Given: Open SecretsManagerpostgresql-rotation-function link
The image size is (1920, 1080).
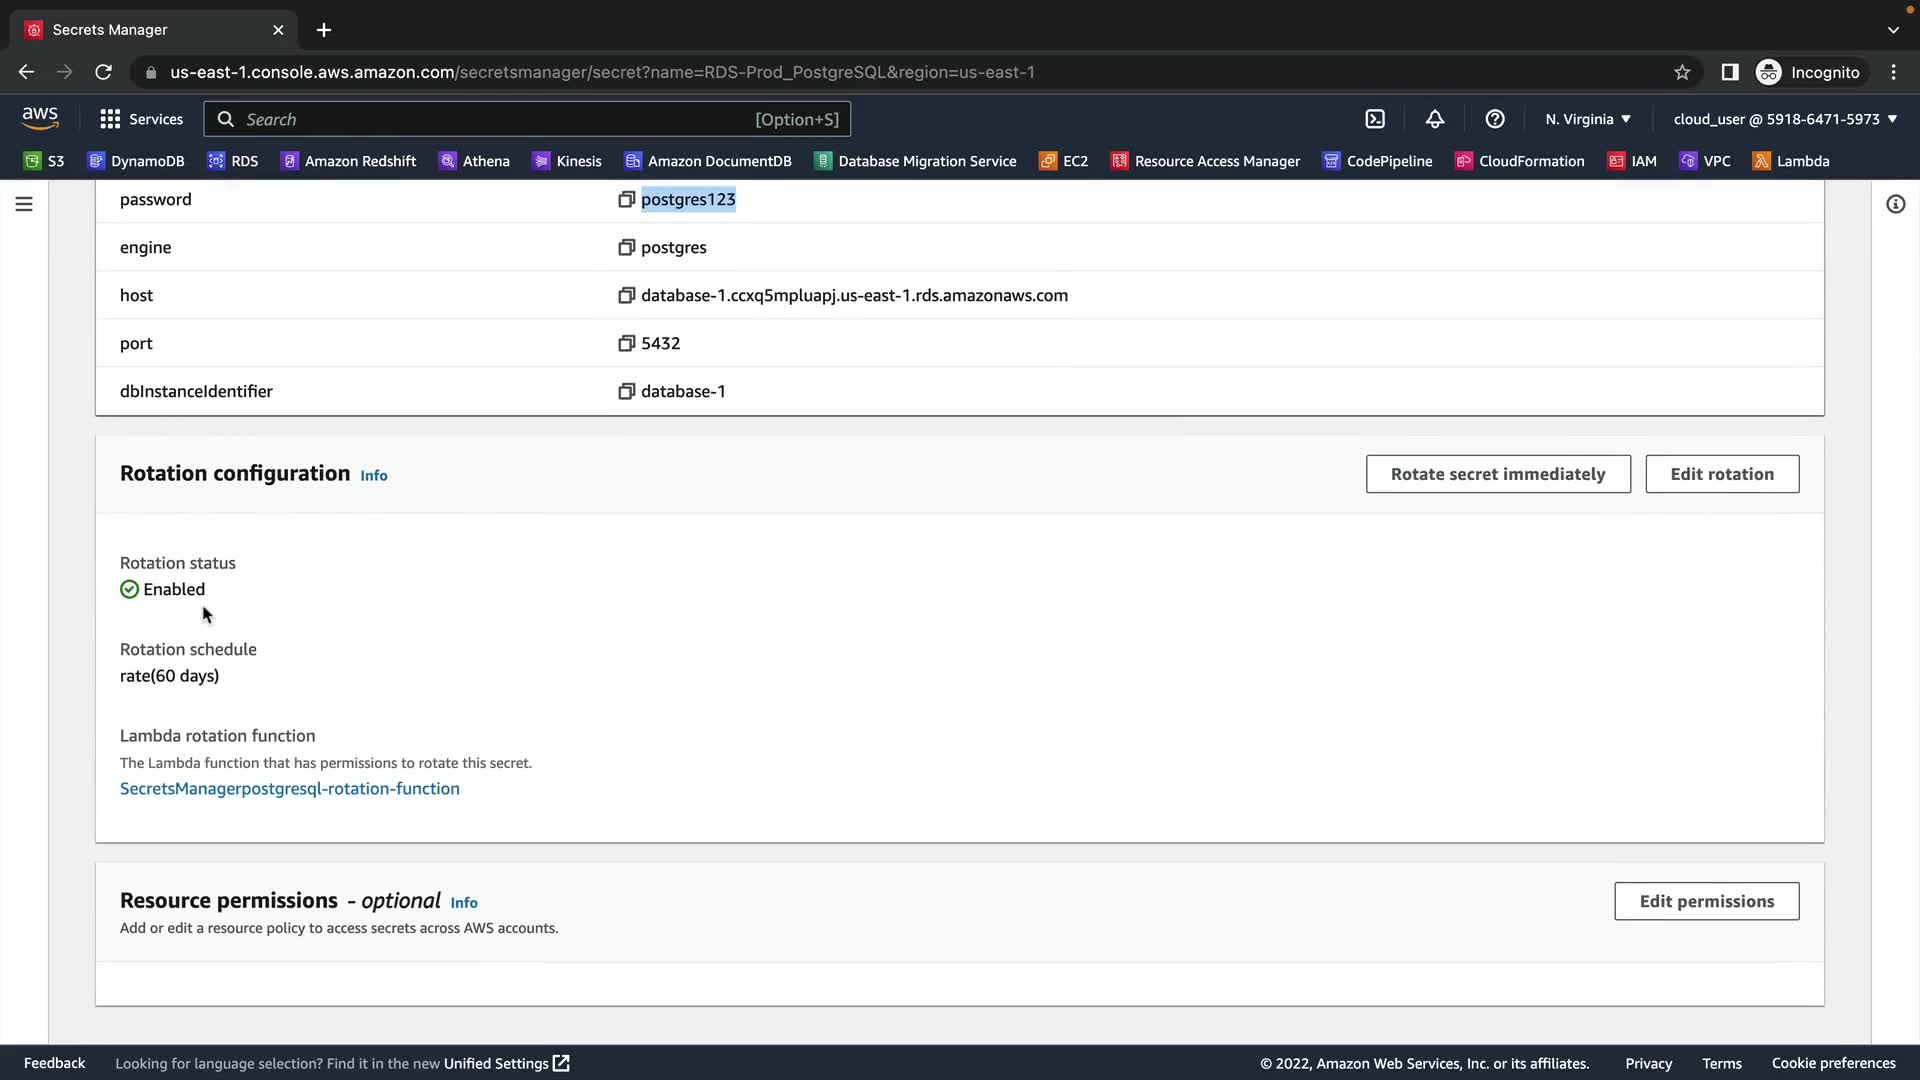Looking at the screenshot, I should pyautogui.click(x=290, y=789).
